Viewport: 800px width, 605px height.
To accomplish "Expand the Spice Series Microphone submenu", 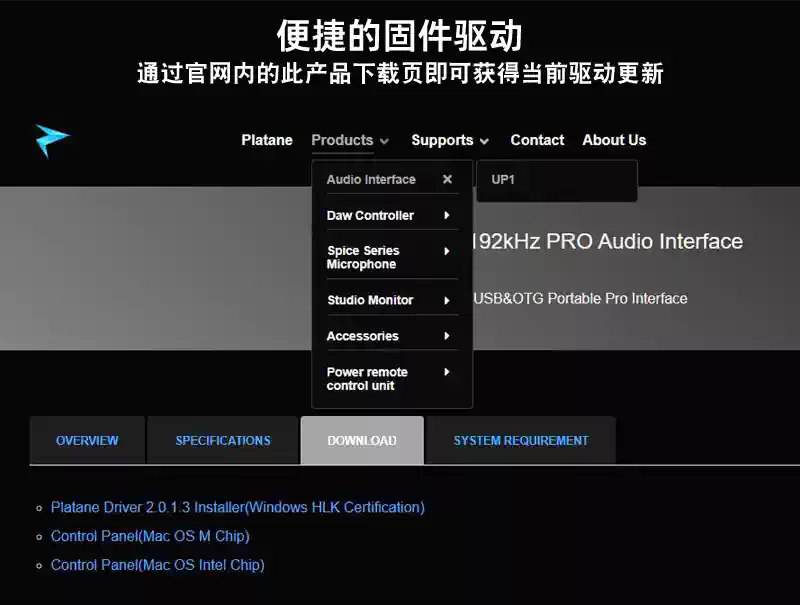I will point(447,257).
